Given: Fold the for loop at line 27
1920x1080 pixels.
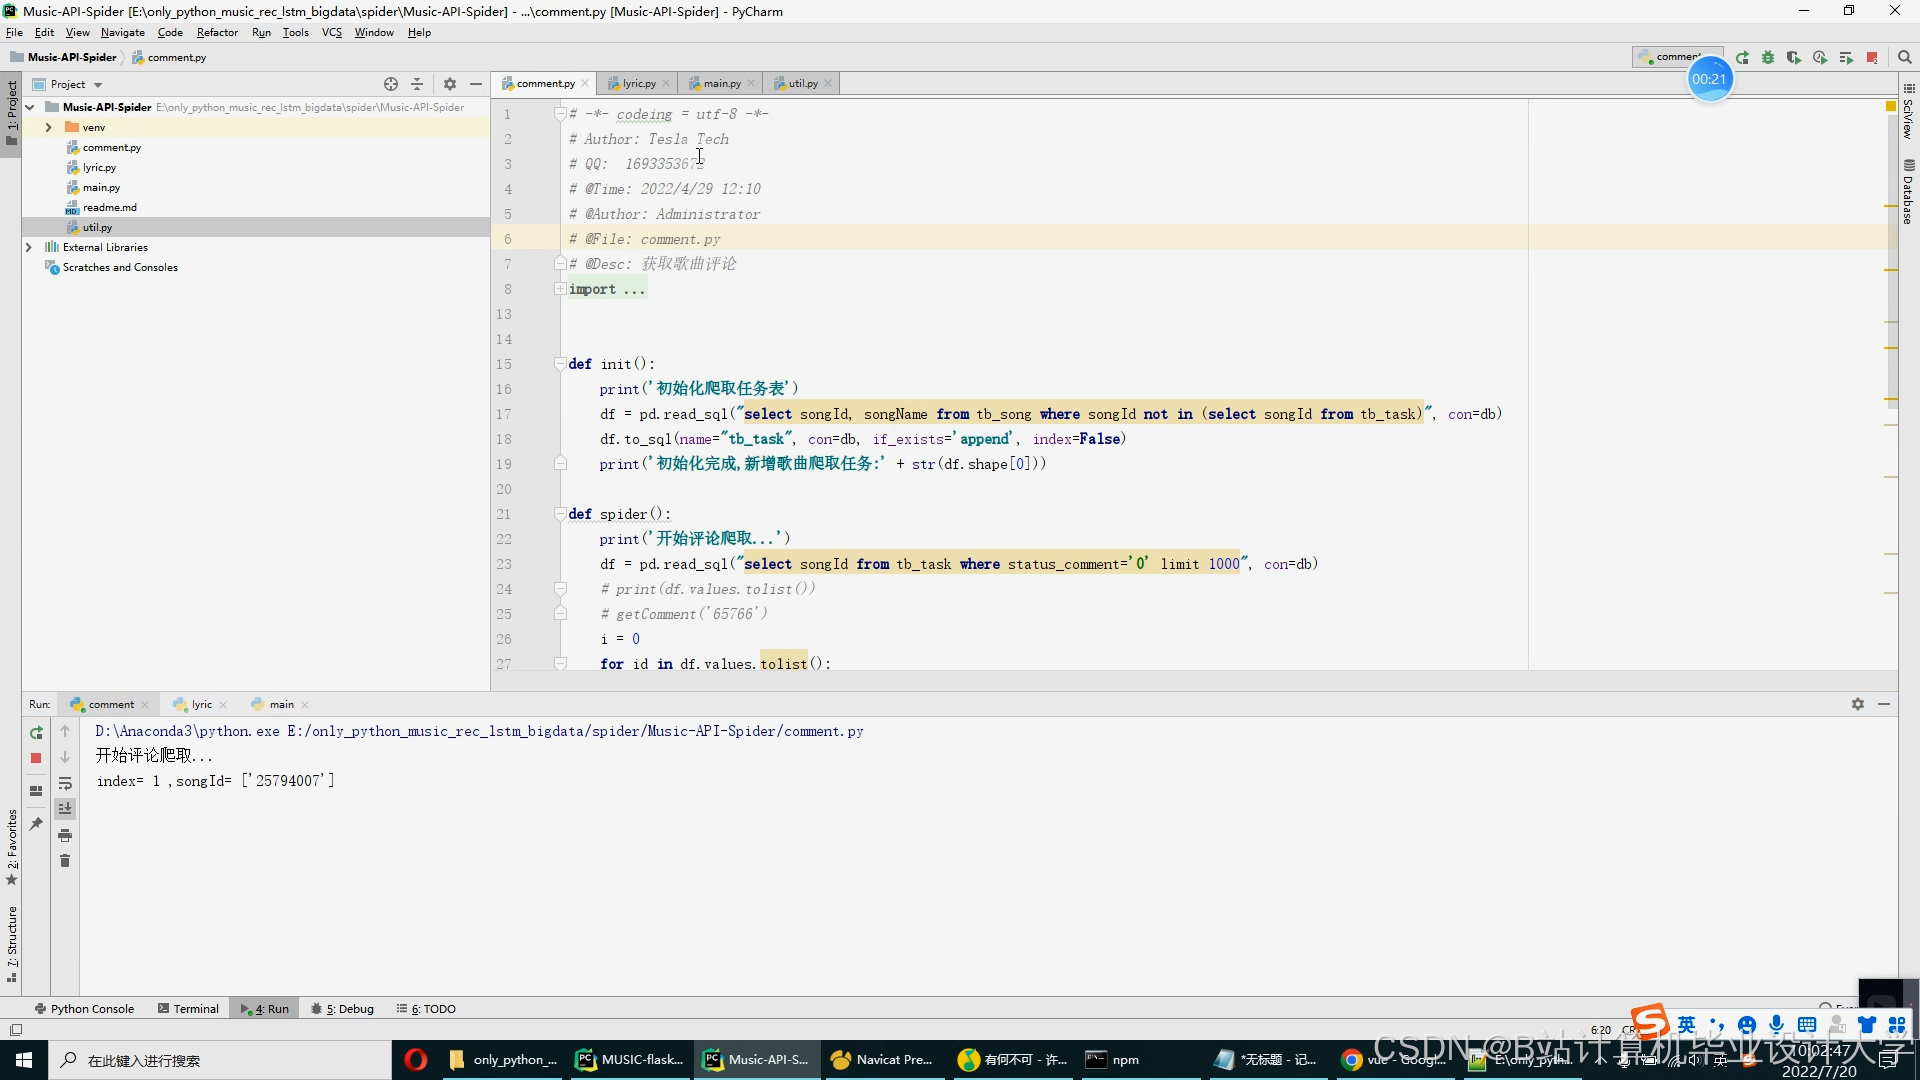Looking at the screenshot, I should pyautogui.click(x=561, y=664).
